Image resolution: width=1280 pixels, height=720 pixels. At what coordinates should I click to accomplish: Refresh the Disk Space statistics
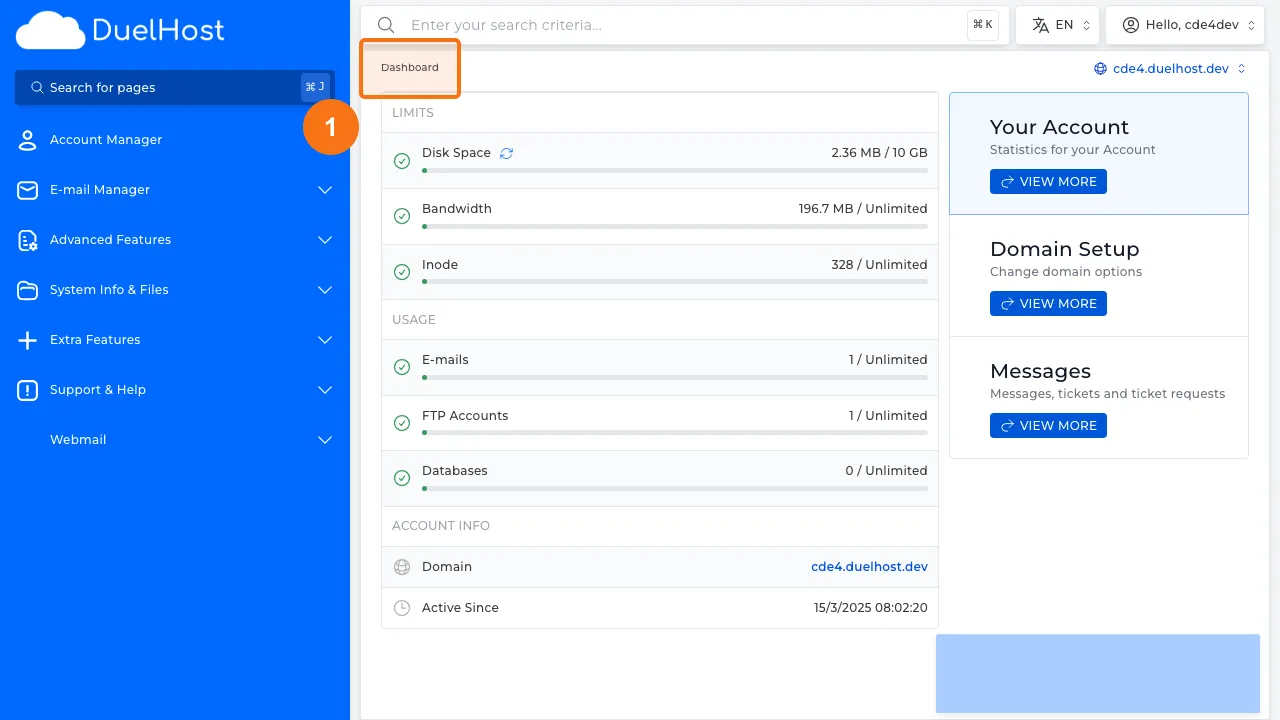(x=506, y=152)
